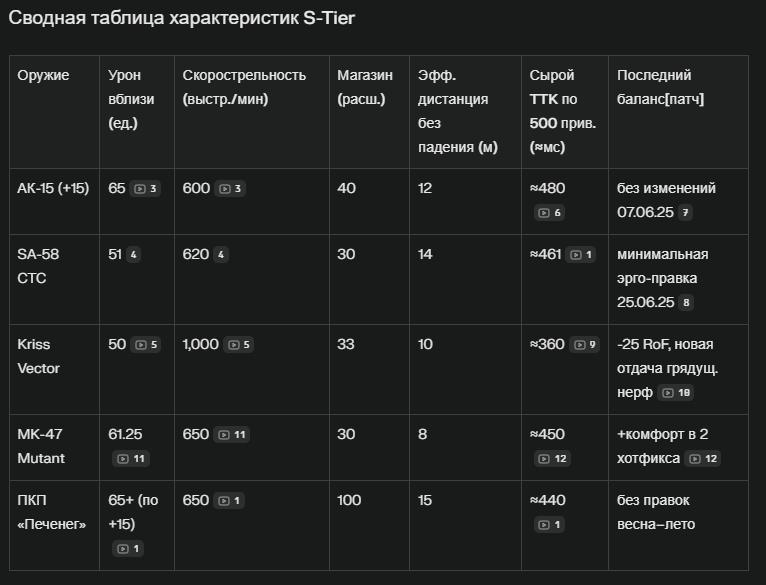The image size is (766, 585).
Task: Open video source 6 under ≈480 TTK
Action: coord(549,213)
